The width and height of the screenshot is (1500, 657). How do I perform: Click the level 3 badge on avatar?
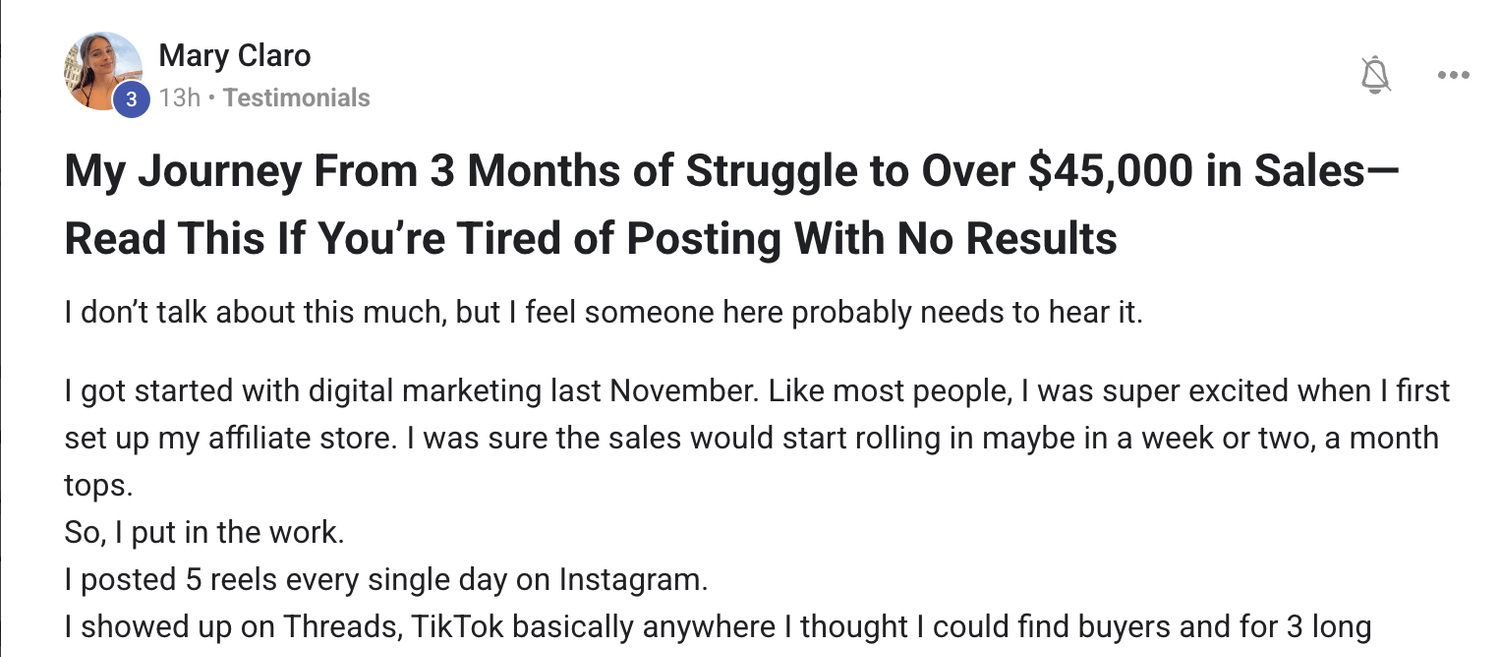tap(131, 99)
